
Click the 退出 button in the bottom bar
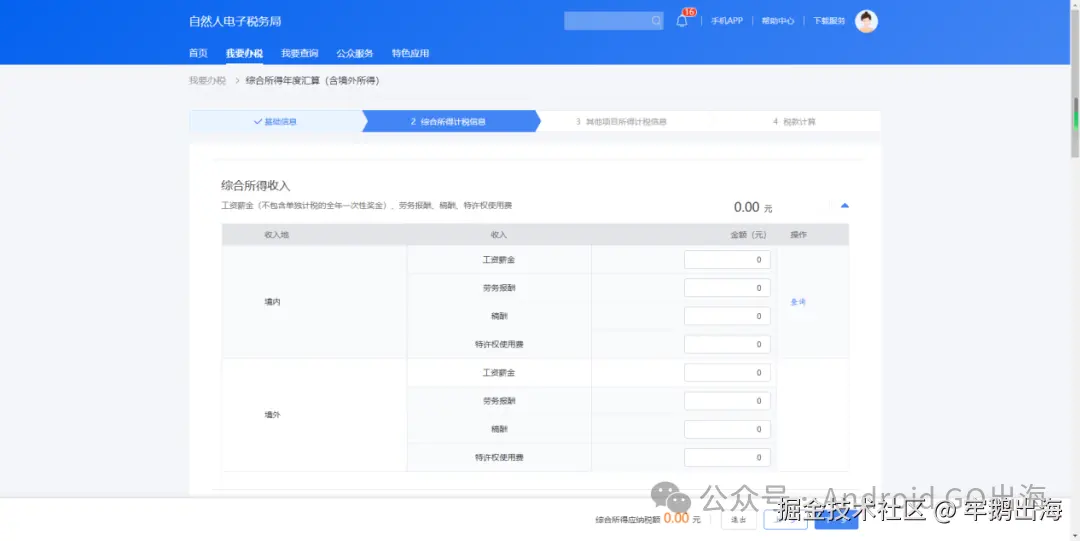738,520
